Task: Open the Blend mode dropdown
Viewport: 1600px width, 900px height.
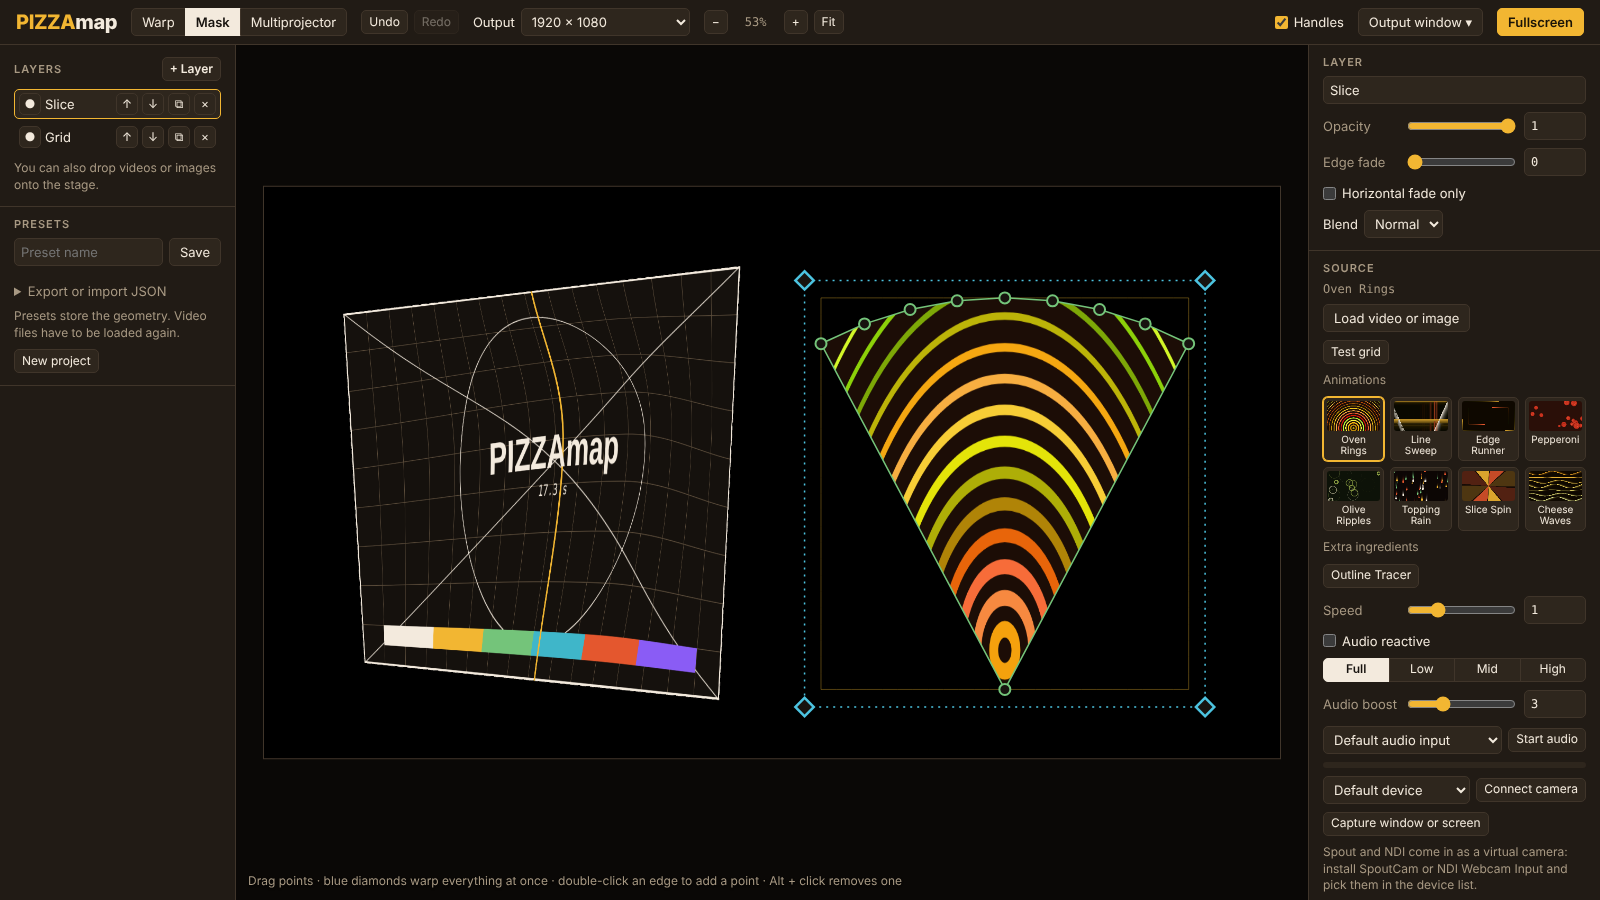Action: 1404,224
